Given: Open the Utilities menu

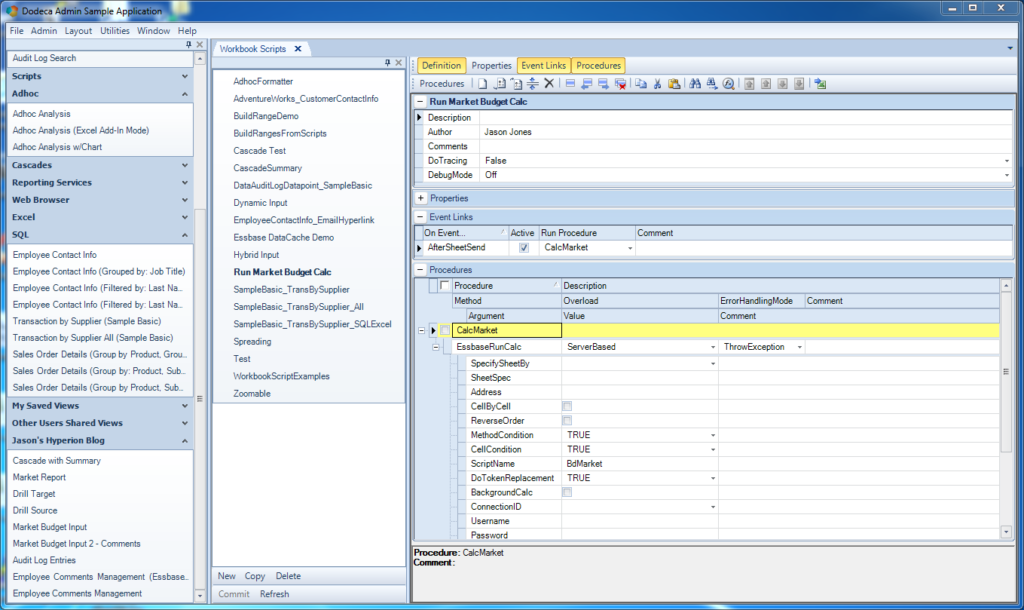Looking at the screenshot, I should coord(113,30).
